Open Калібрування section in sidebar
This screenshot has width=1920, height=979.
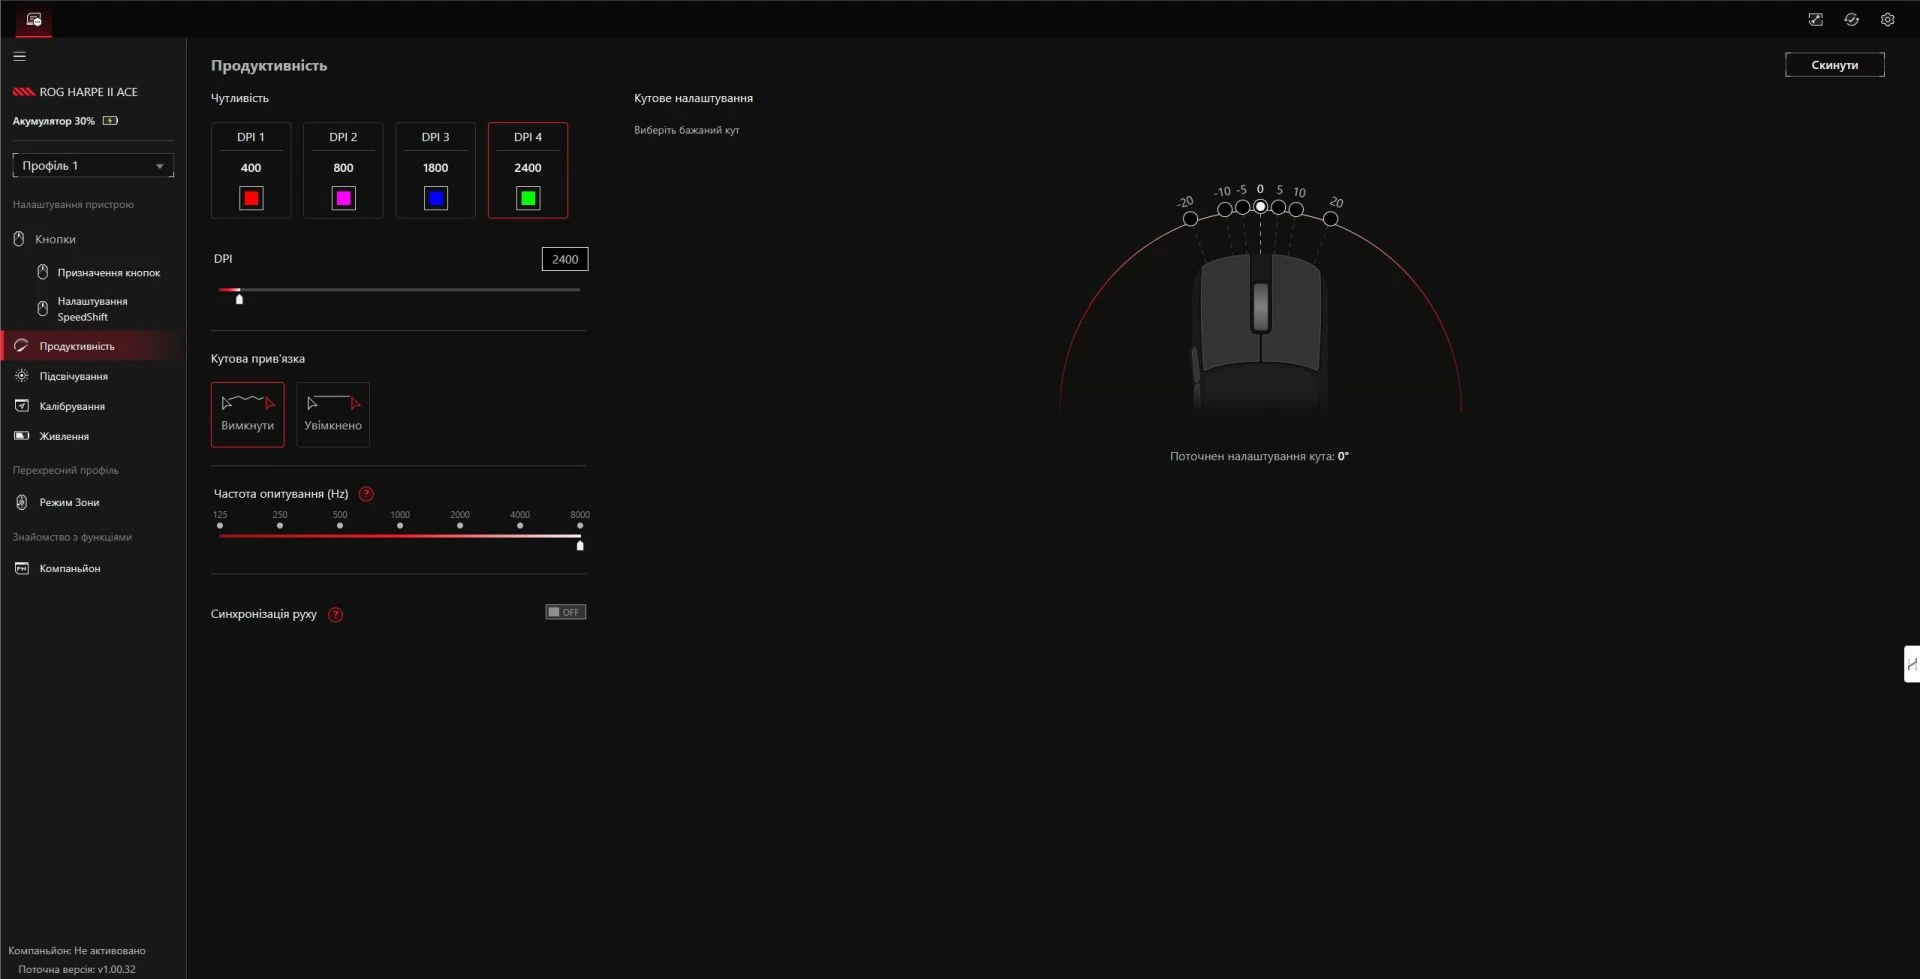click(72, 407)
